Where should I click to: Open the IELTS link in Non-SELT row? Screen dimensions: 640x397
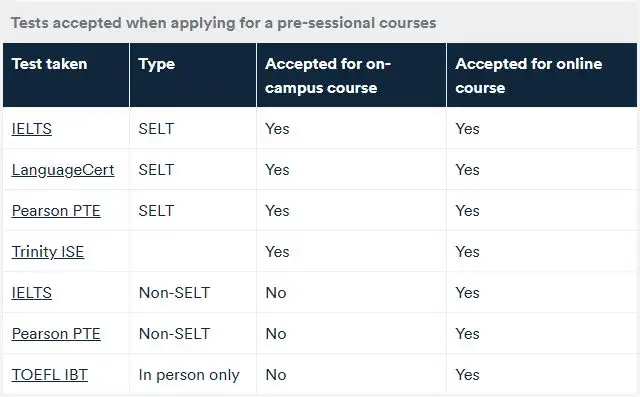pyautogui.click(x=31, y=293)
